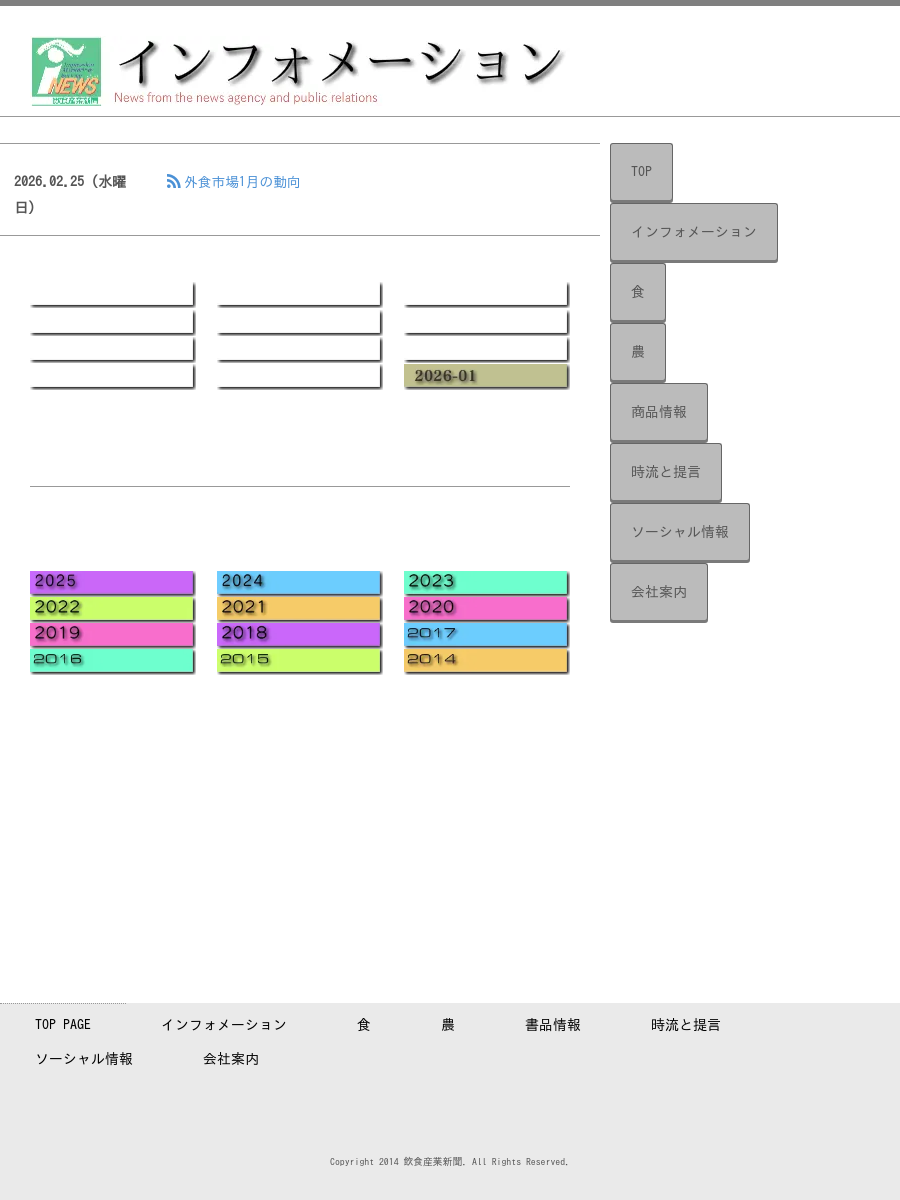This screenshot has width=900, height=1200.
Task: Open インフォメーション in the sidebar menu
Action: point(693,232)
